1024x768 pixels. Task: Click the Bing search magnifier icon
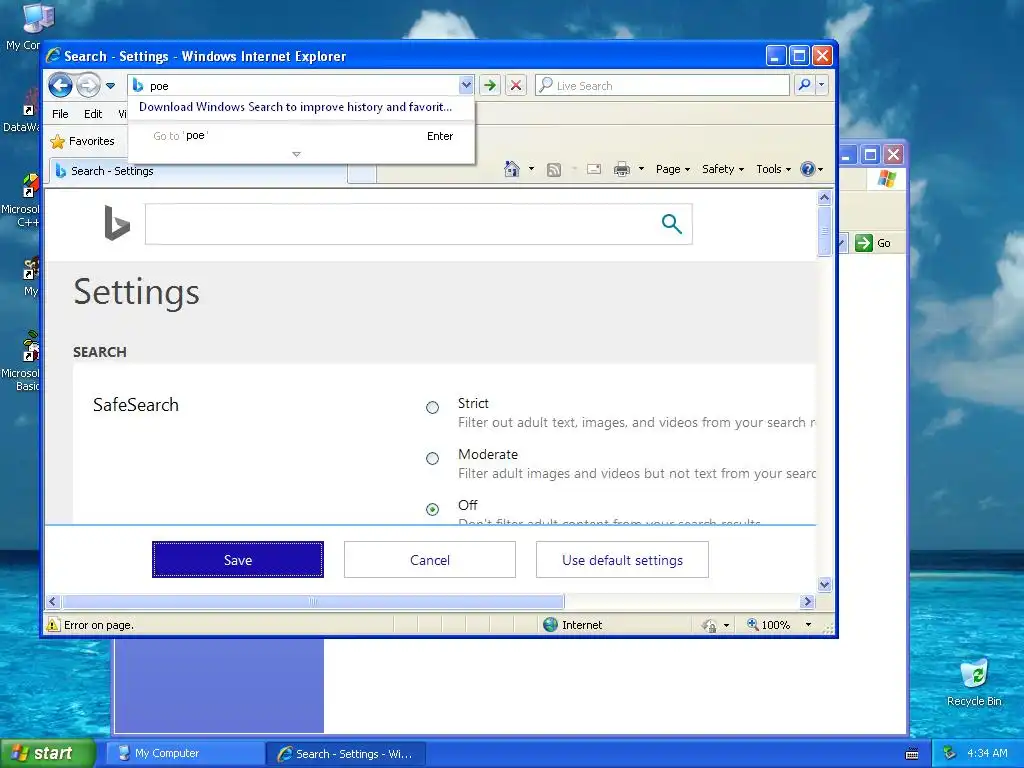[x=671, y=224]
